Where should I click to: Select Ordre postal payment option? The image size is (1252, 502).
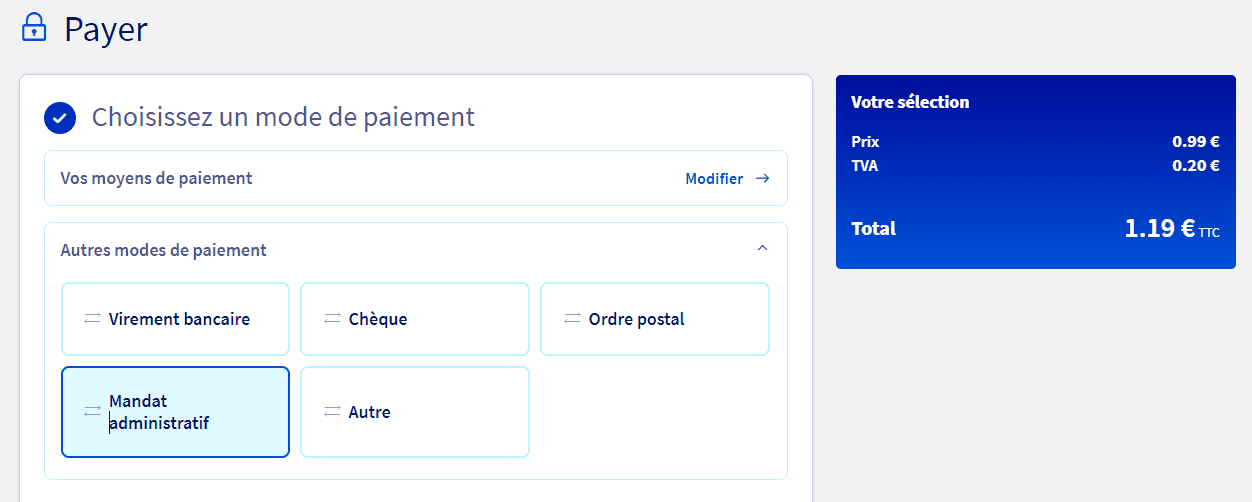[x=655, y=319]
